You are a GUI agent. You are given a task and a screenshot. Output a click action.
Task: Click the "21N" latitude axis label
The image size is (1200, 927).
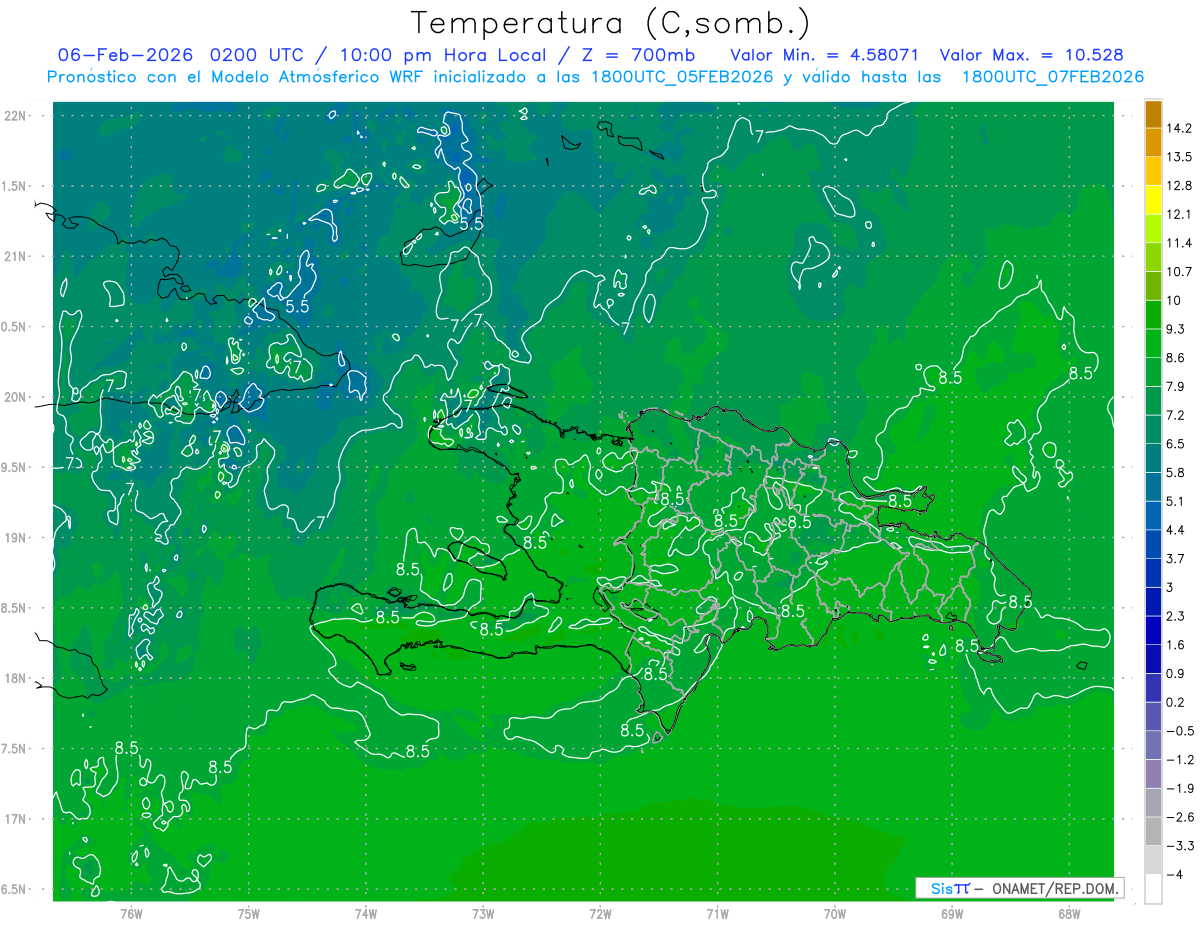tap(15, 256)
